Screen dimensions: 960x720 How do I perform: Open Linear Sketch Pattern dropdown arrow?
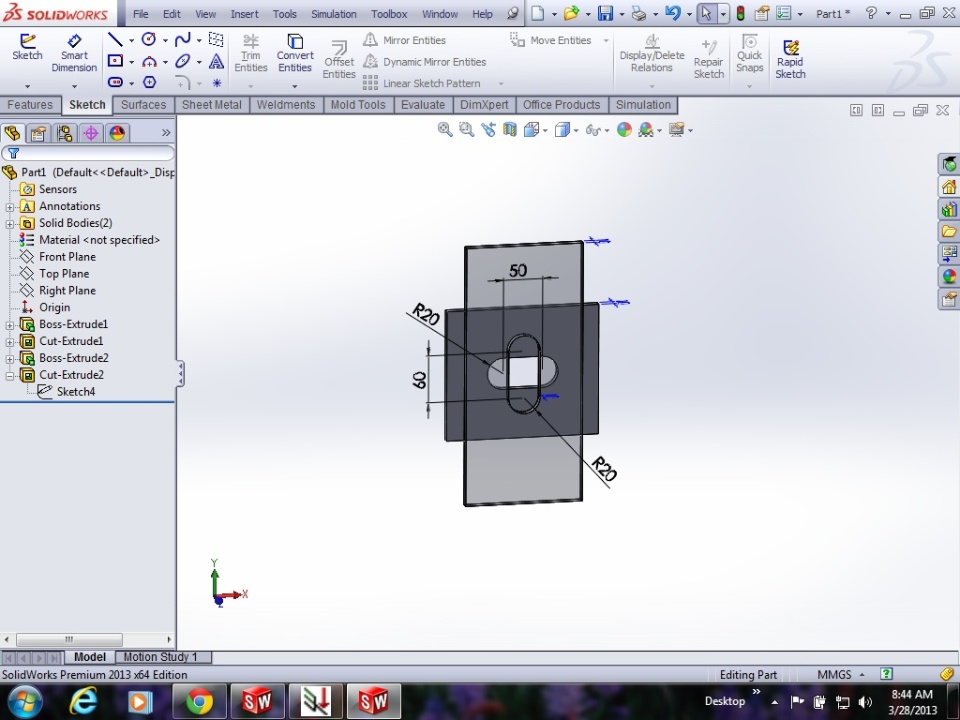[x=501, y=83]
